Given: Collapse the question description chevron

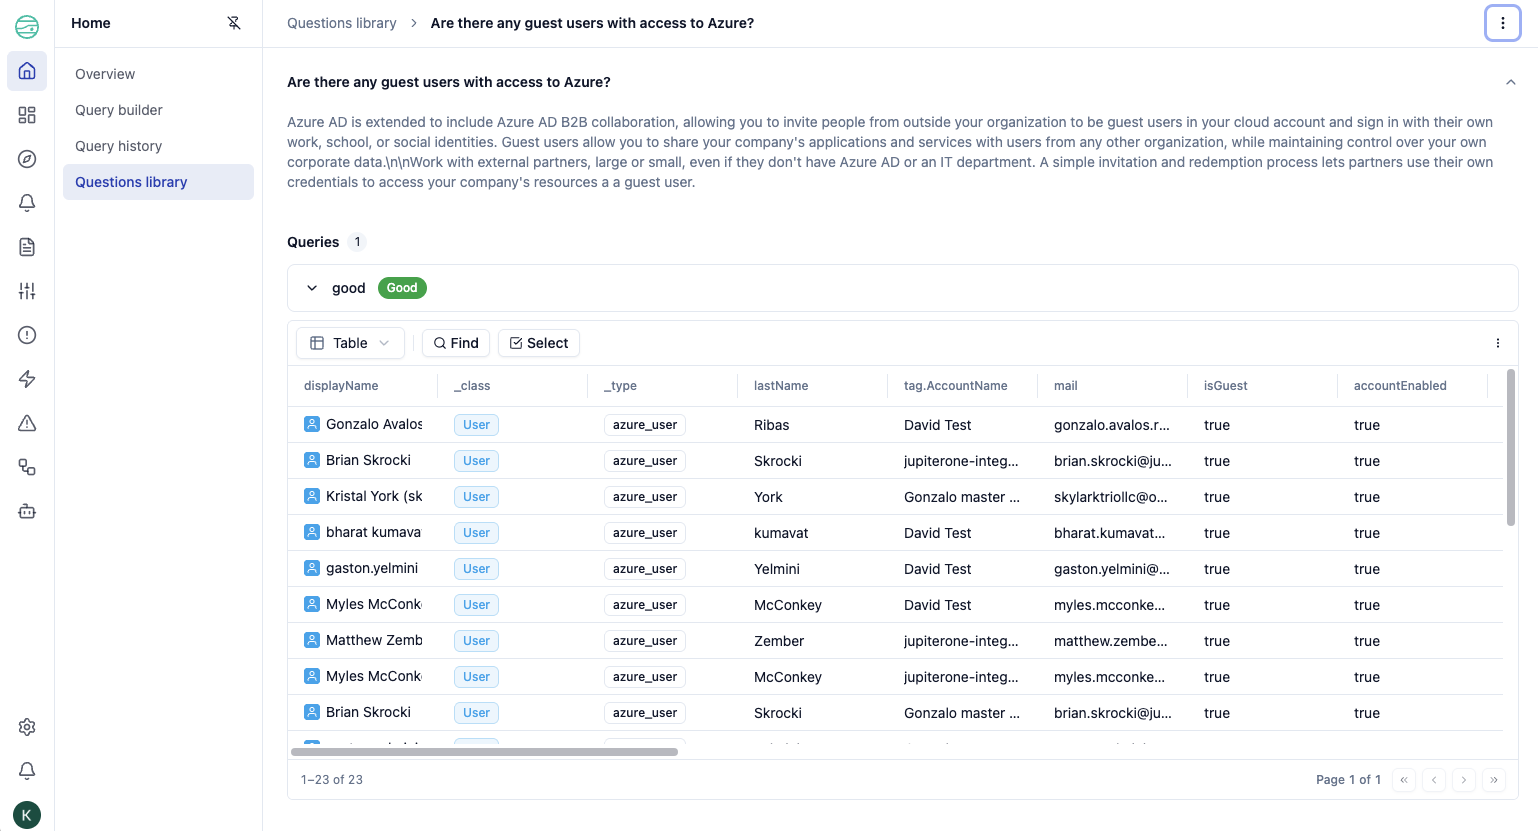Looking at the screenshot, I should tap(1510, 82).
